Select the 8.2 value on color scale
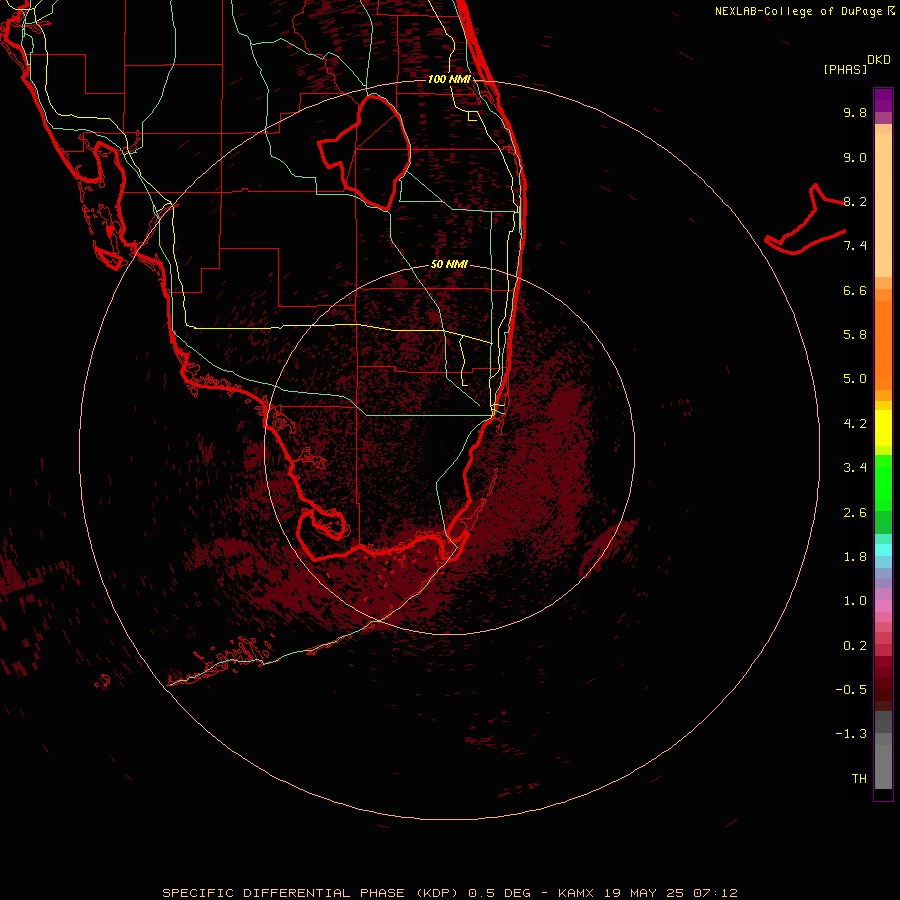The width and height of the screenshot is (900, 900). point(855,201)
